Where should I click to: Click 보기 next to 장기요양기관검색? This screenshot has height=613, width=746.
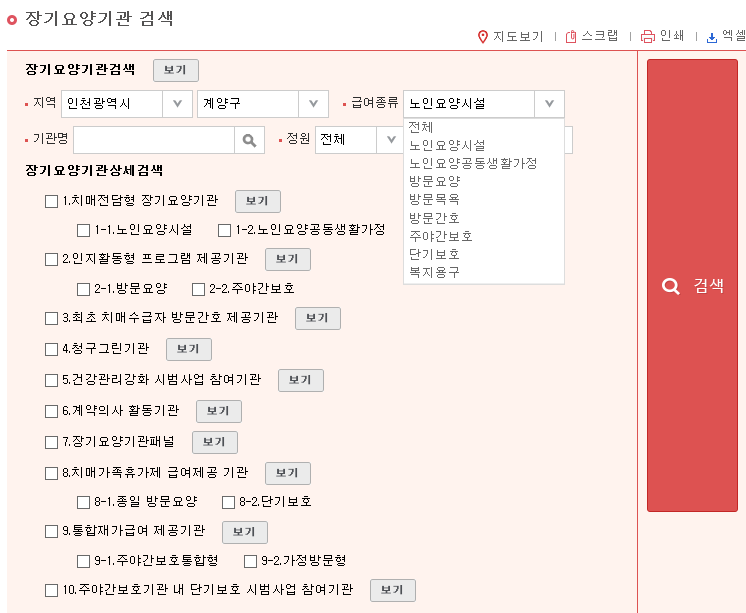tap(176, 70)
